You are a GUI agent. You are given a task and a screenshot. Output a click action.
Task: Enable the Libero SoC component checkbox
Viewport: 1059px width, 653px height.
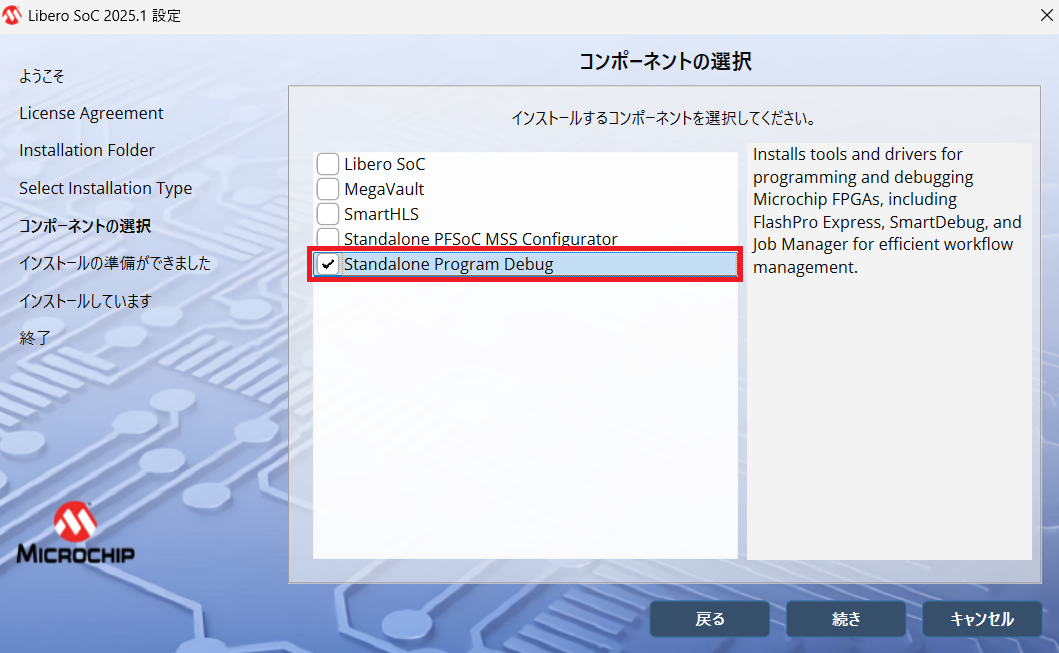coord(328,164)
